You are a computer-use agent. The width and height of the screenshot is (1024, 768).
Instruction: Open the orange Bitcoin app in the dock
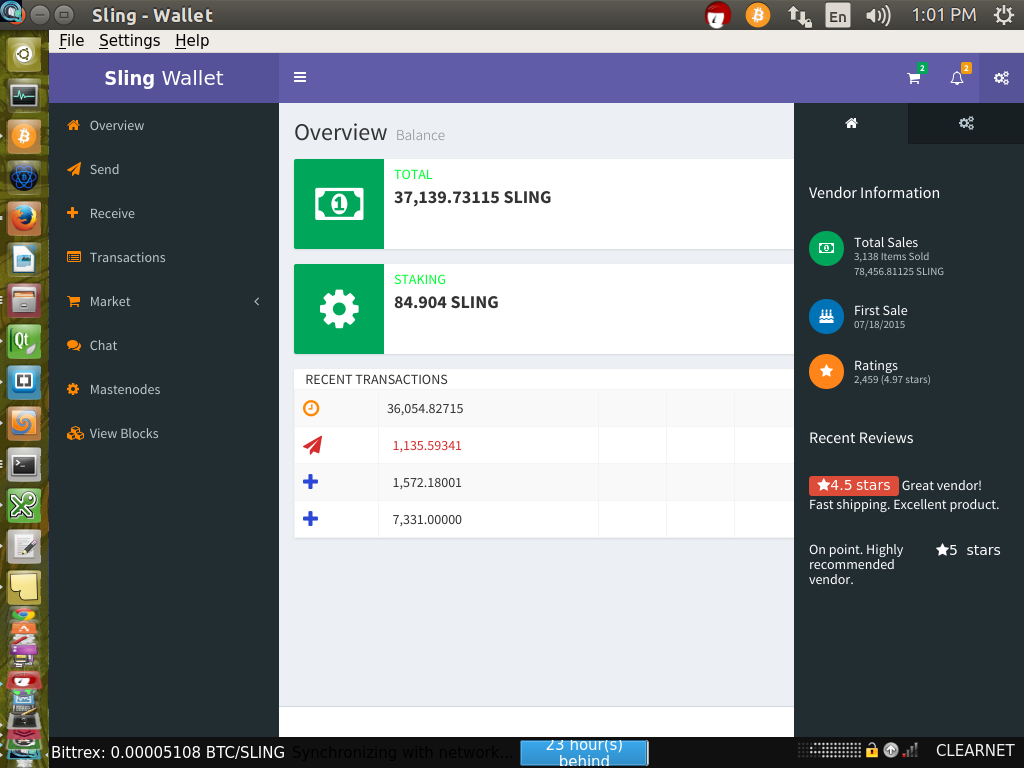click(24, 136)
